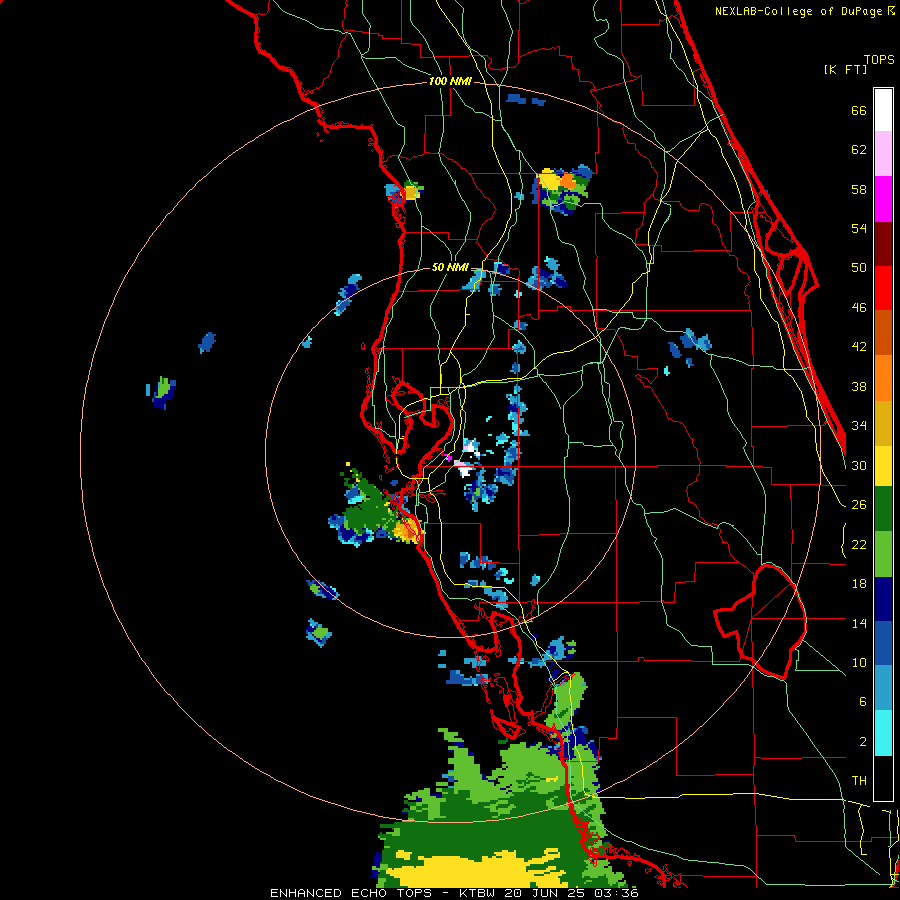Click the 22 legend value
The width and height of the screenshot is (900, 900).
(x=859, y=544)
